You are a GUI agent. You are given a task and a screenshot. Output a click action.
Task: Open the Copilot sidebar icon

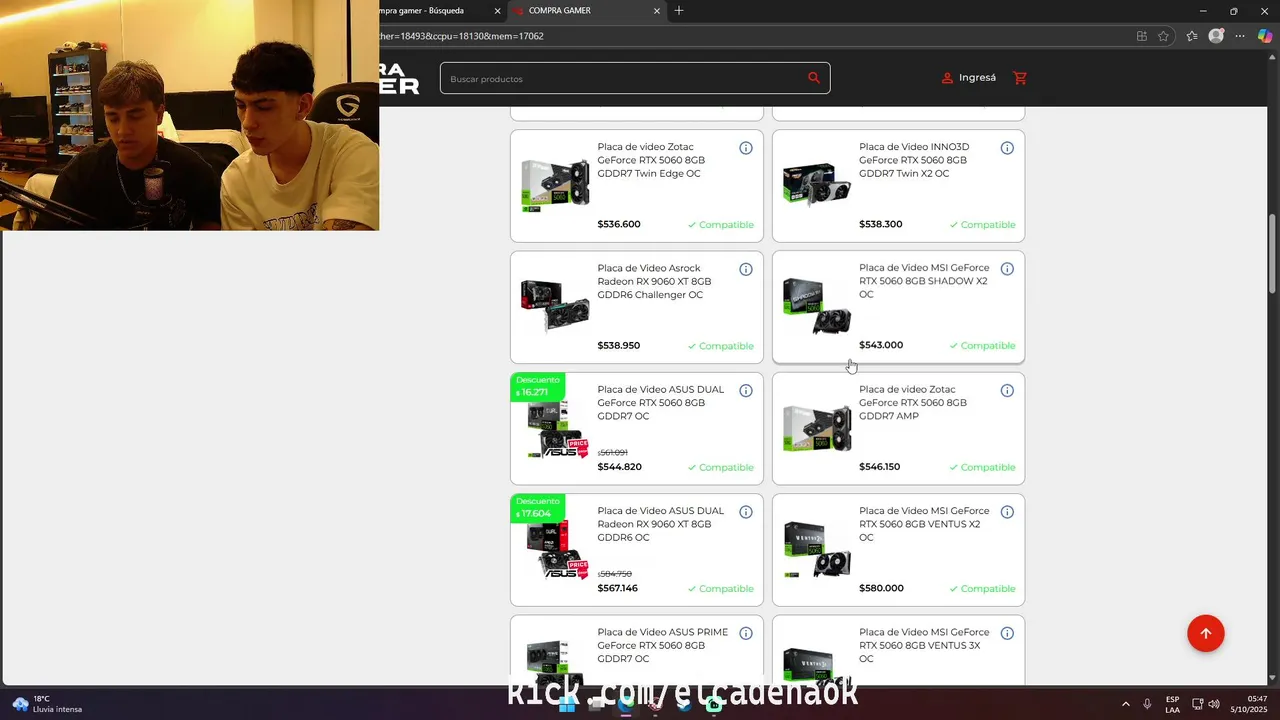[x=1265, y=36]
